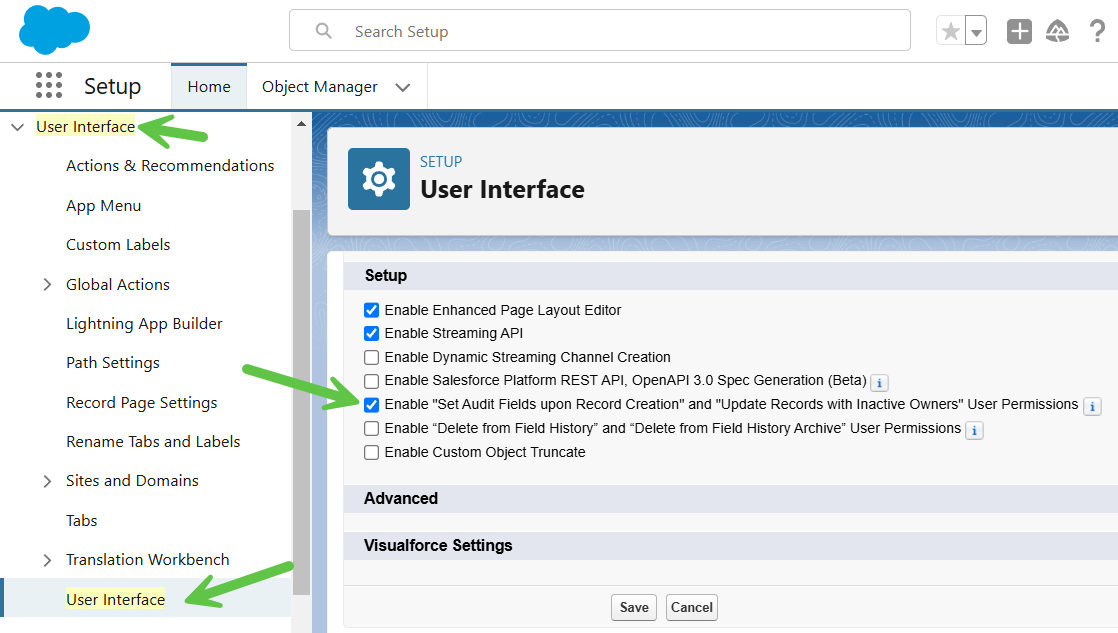The image size is (1118, 633).
Task: Open App Menu in sidebar
Action: pyautogui.click(x=103, y=205)
